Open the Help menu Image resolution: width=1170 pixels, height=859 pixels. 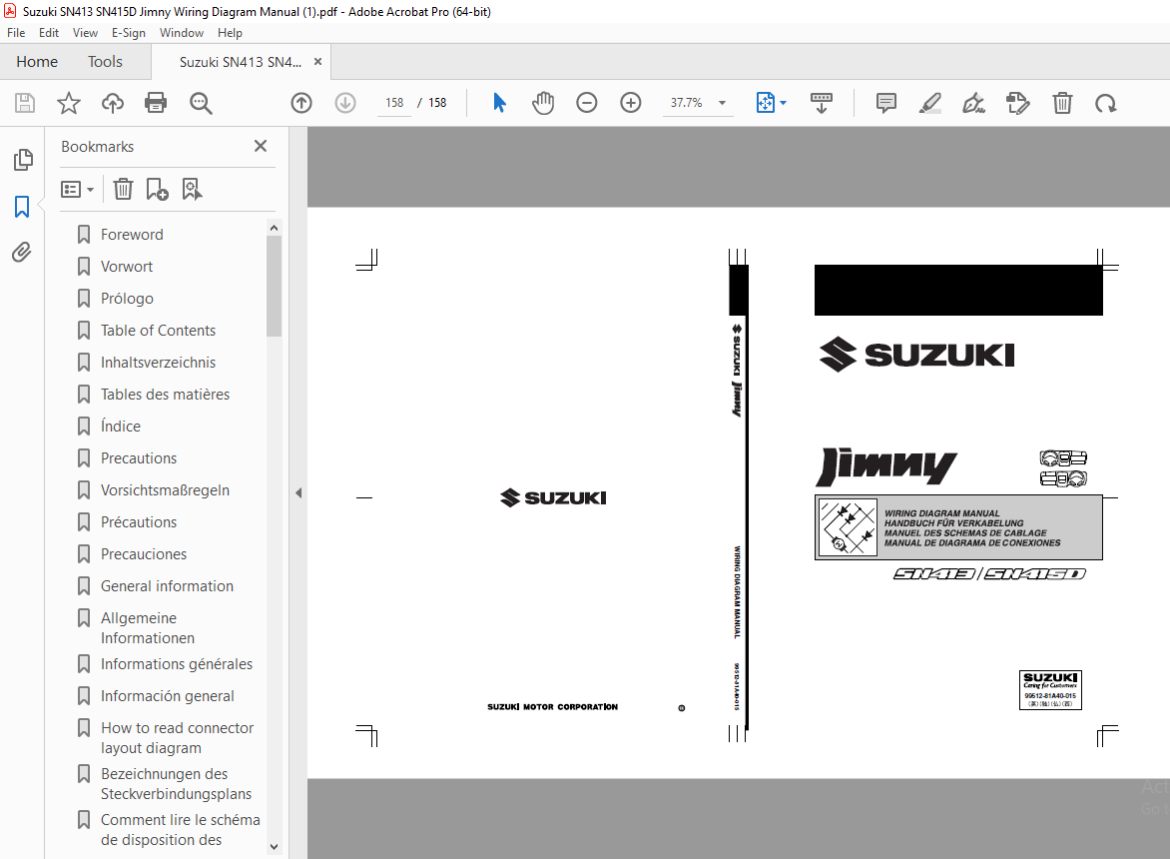point(230,33)
